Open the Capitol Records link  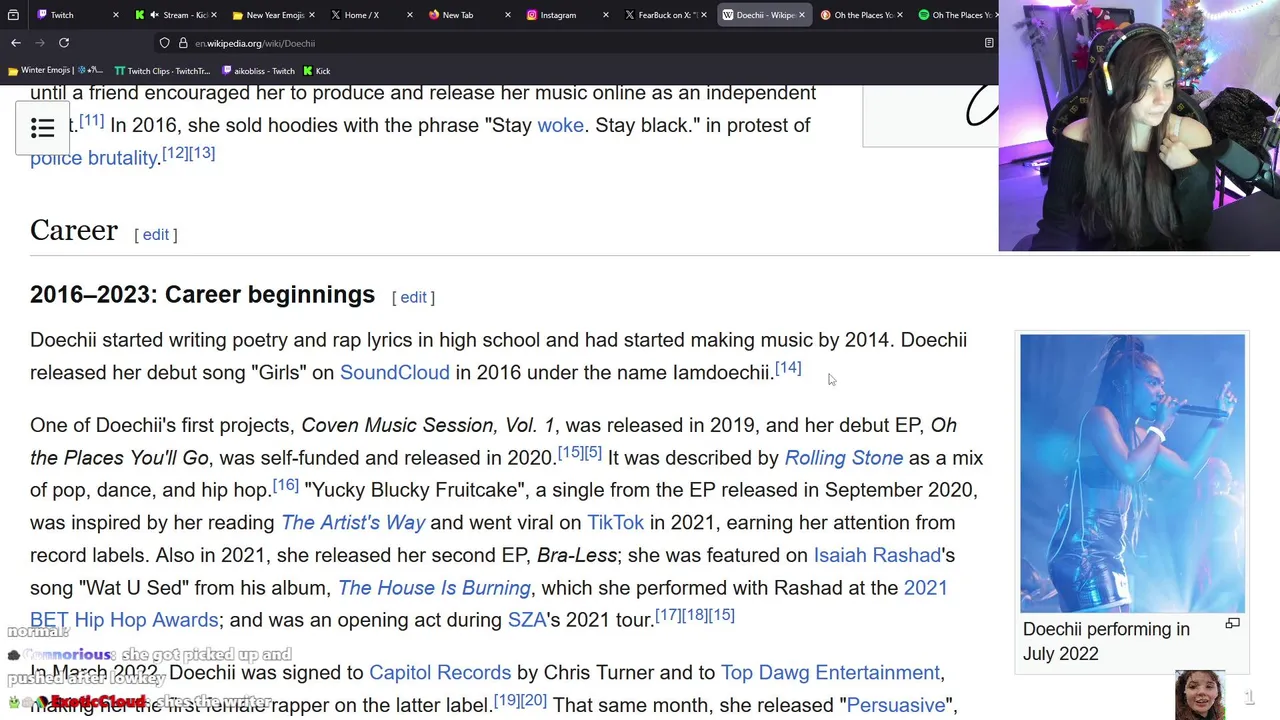440,673
